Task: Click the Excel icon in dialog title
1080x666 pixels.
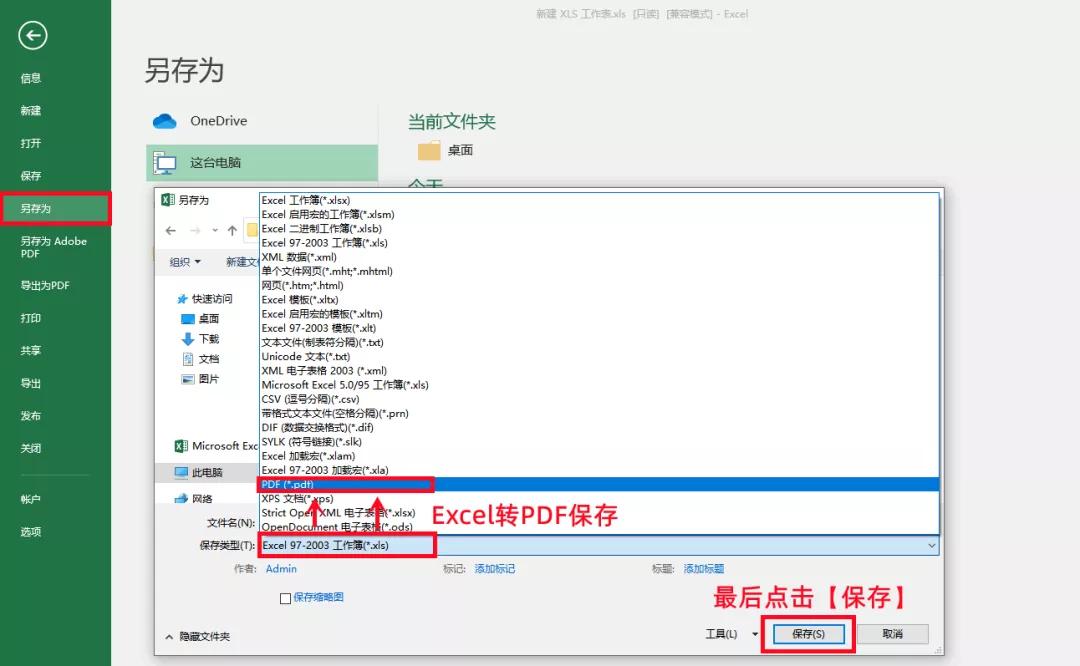Action: point(167,200)
